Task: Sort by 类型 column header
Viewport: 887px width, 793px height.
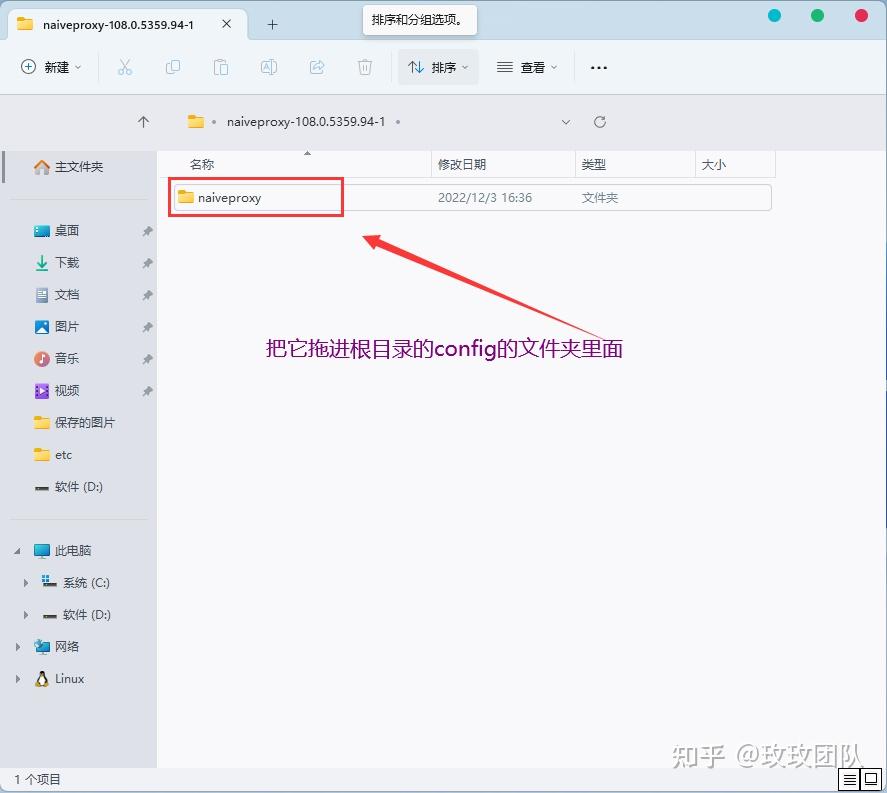Action: 593,165
